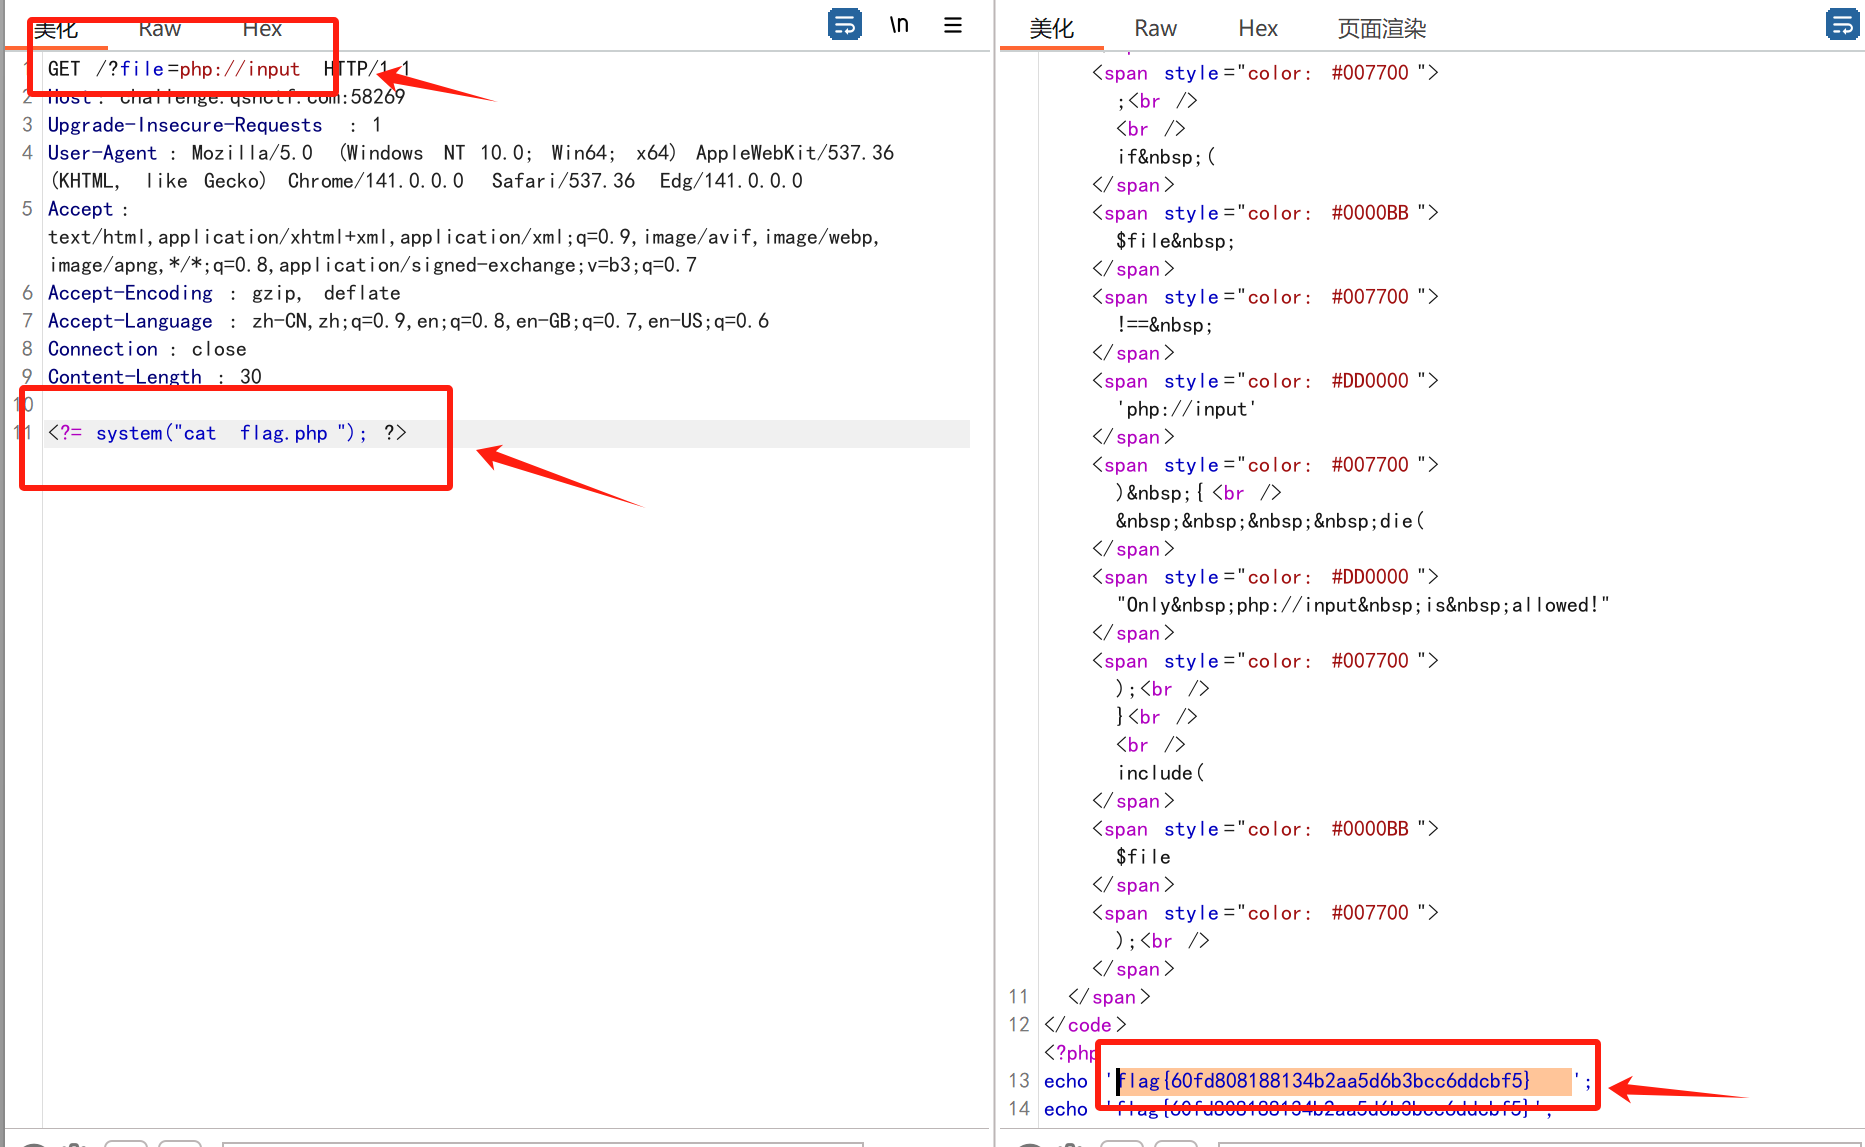Image resolution: width=1865 pixels, height=1147 pixels.
Task: Select request panel 美化 tab
Action: (x=56, y=29)
